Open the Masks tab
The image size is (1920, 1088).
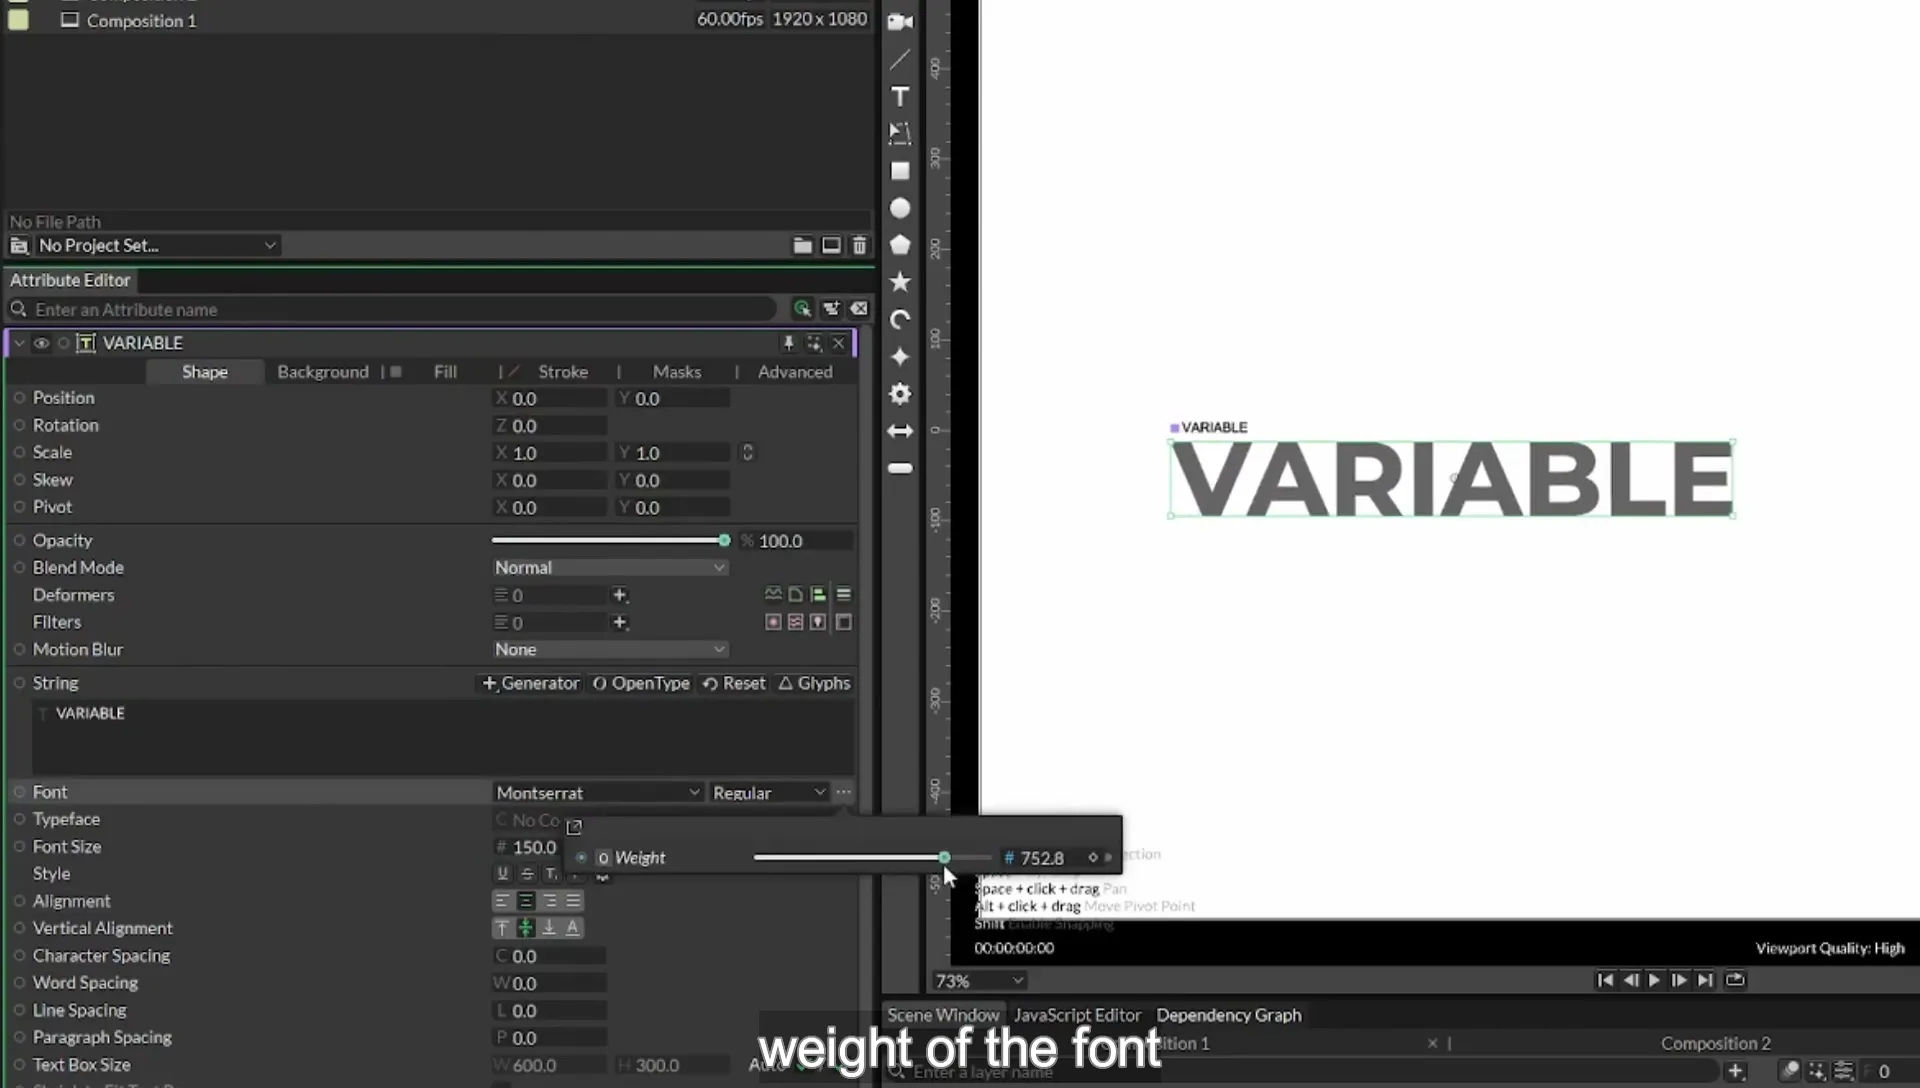[677, 371]
